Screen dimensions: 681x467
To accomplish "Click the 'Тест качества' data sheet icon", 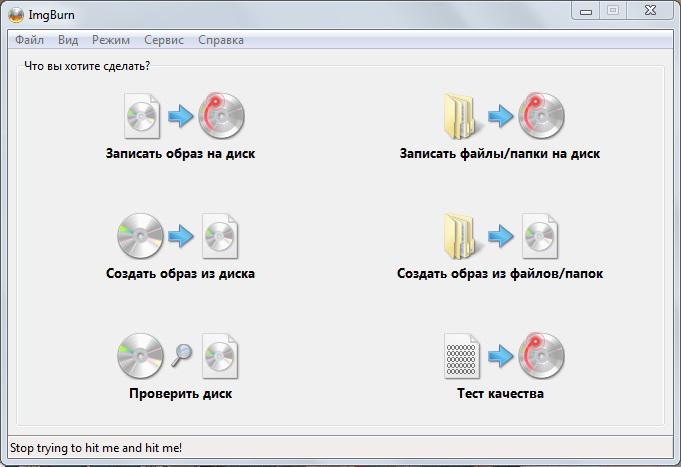I will click(x=462, y=357).
